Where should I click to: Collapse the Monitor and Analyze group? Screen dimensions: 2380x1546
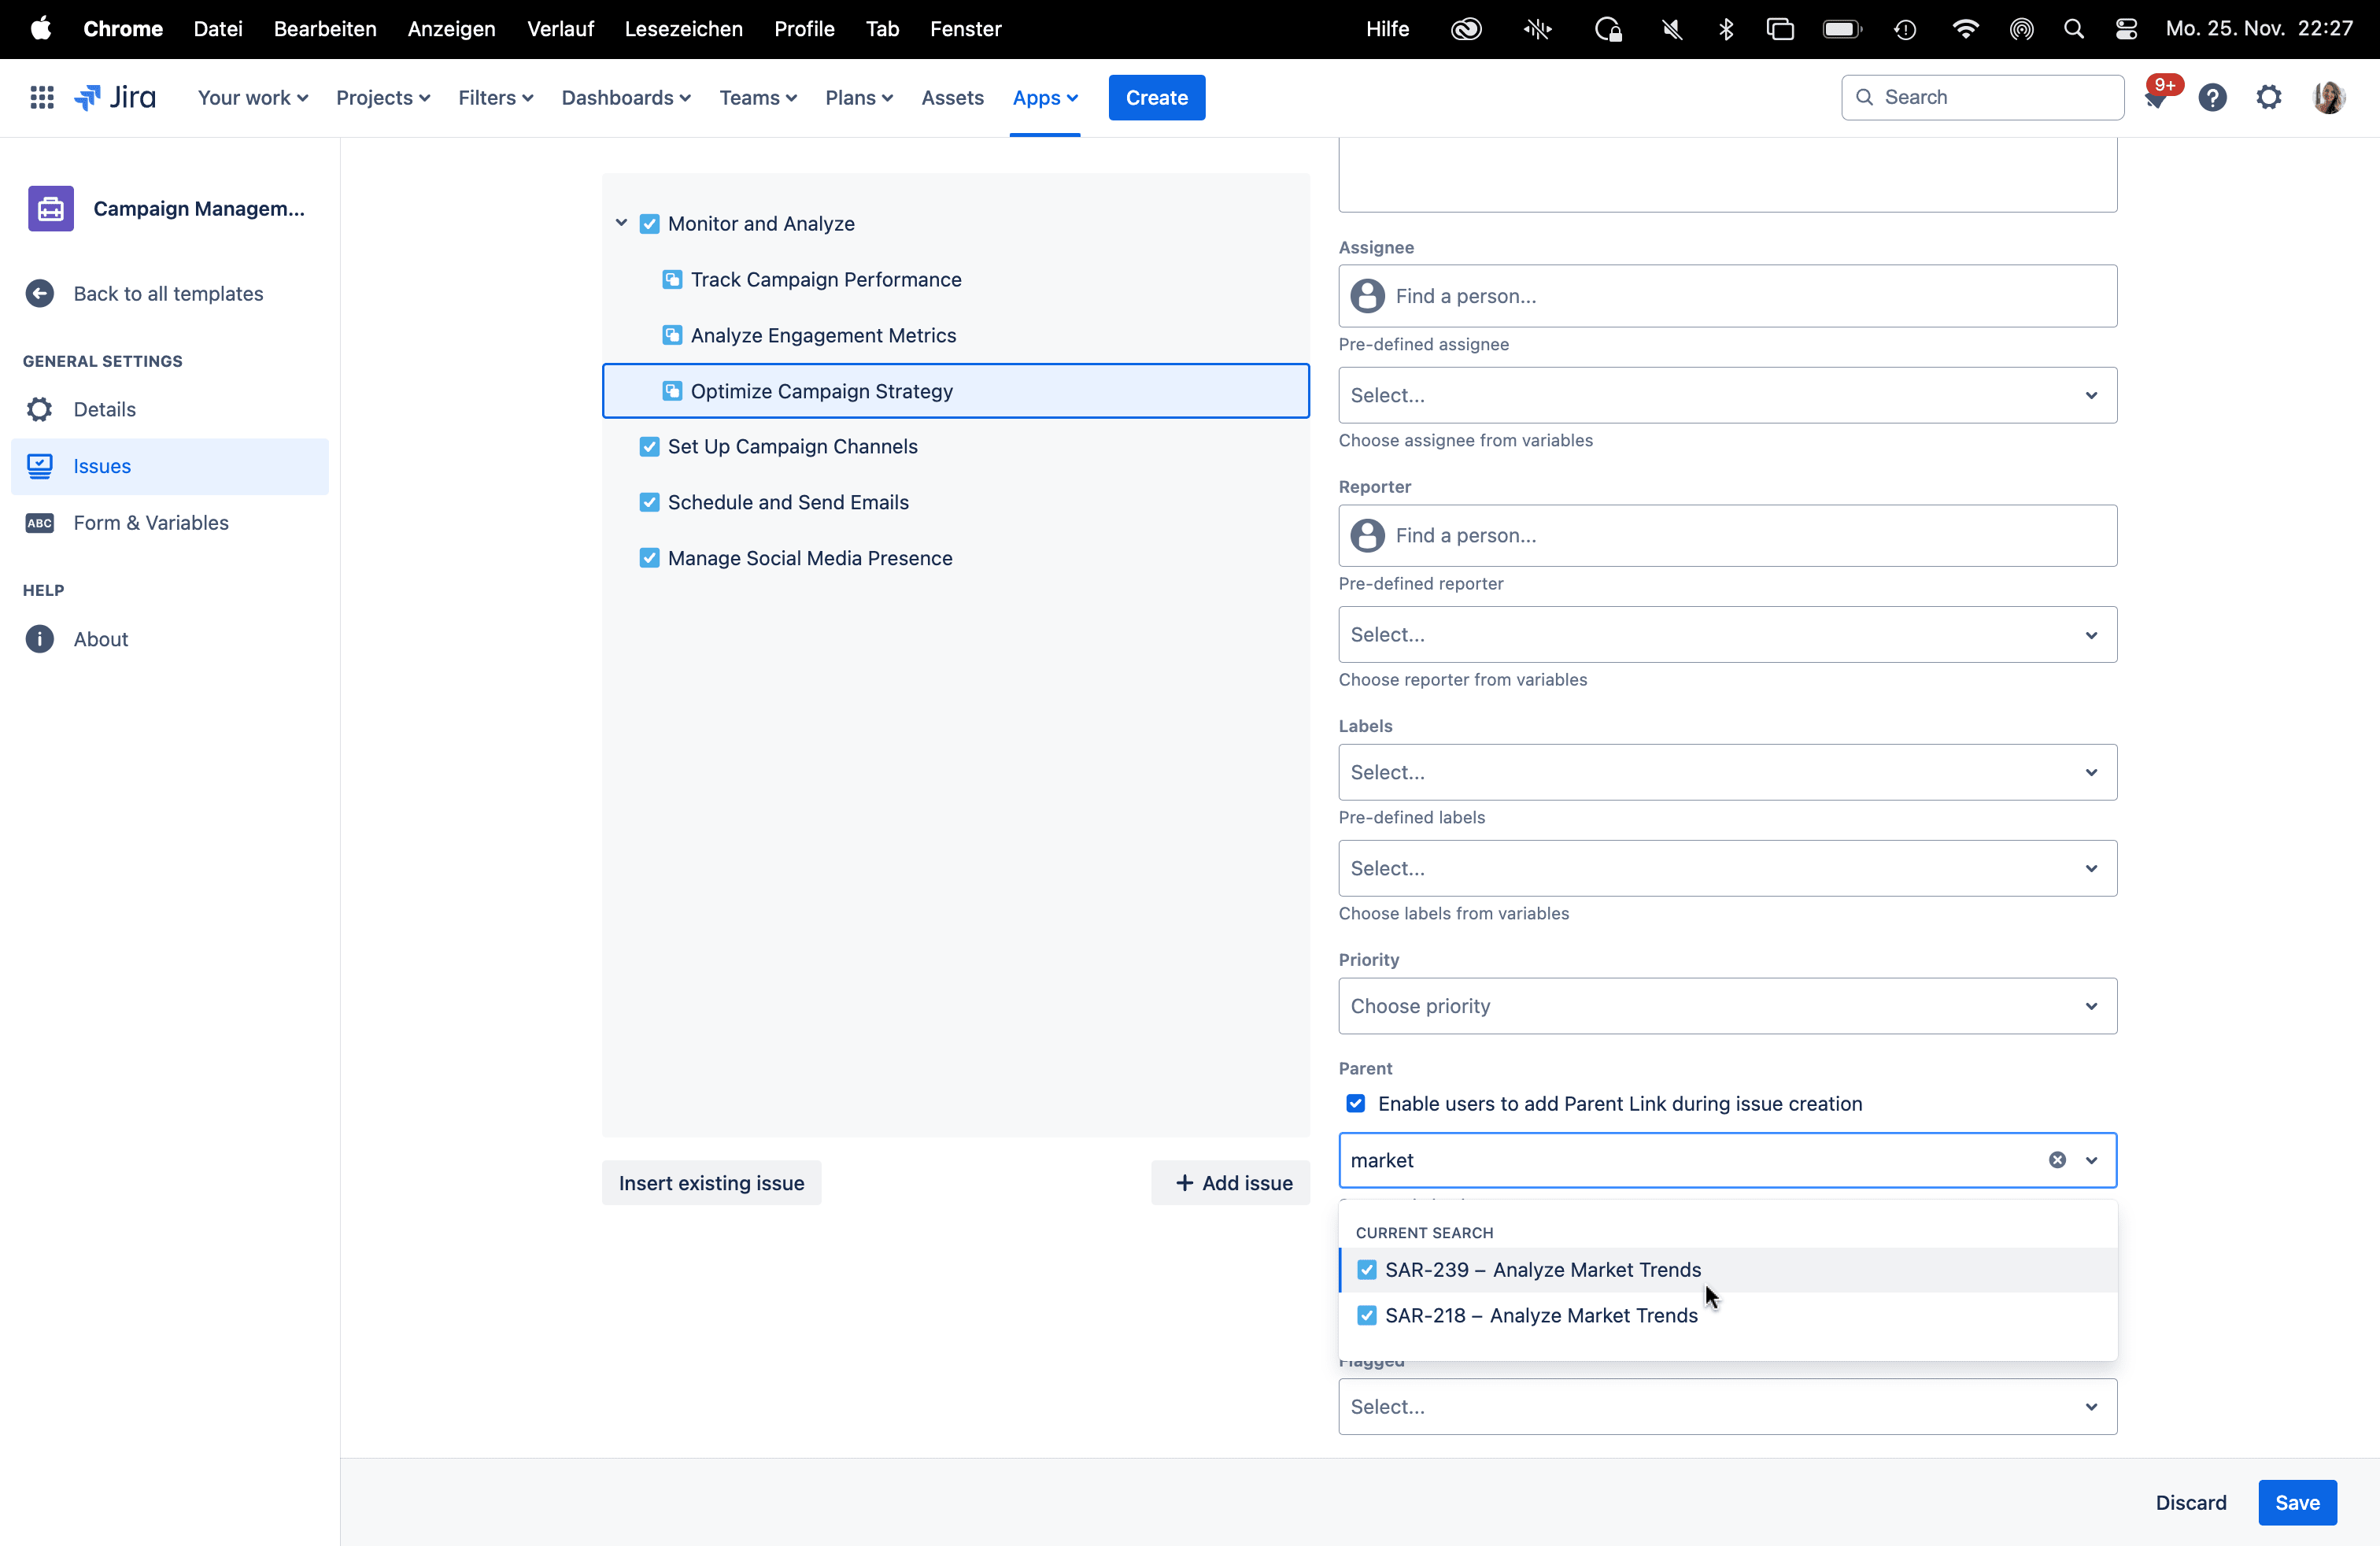[x=621, y=223]
